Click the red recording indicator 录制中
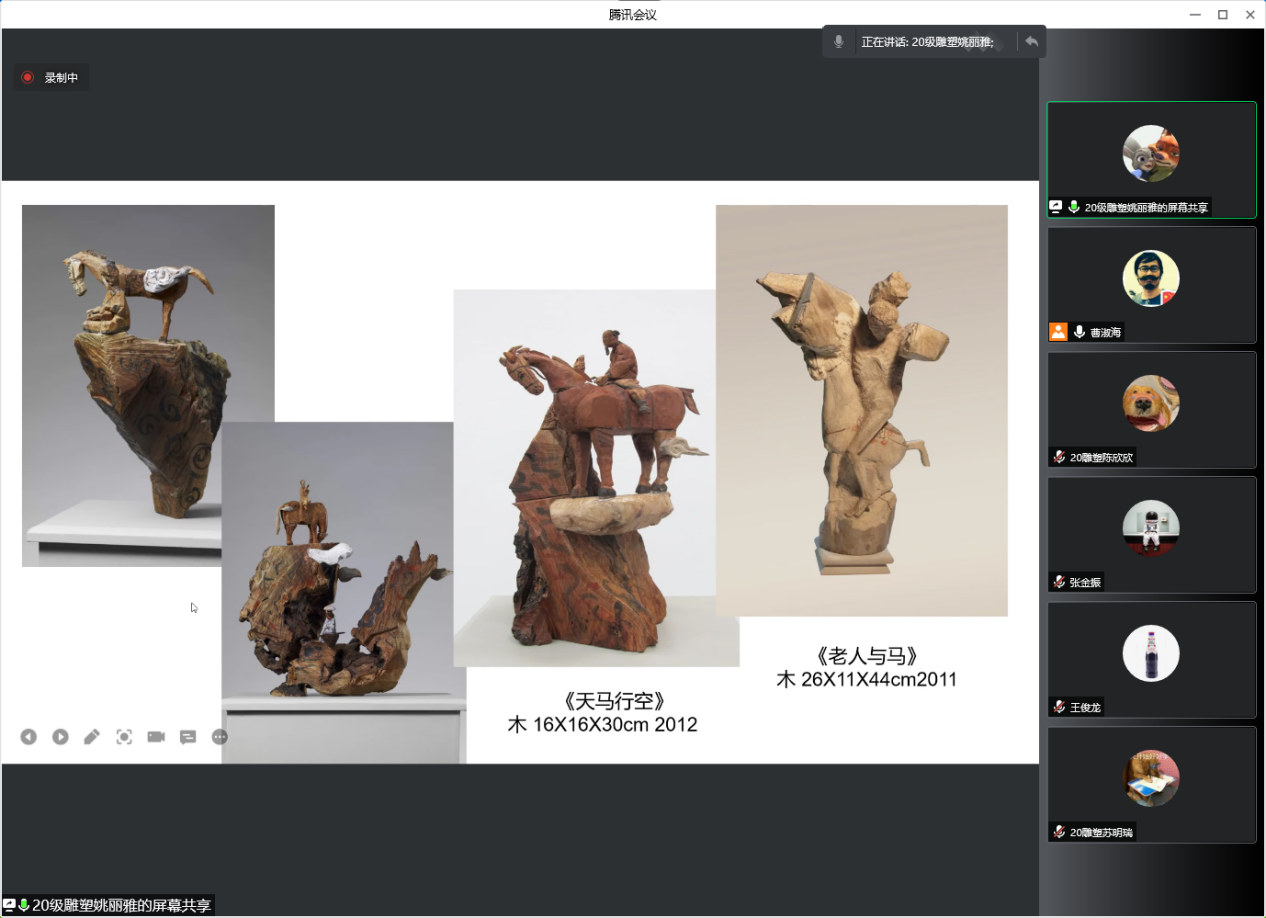Image resolution: width=1266 pixels, height=918 pixels. coord(51,78)
